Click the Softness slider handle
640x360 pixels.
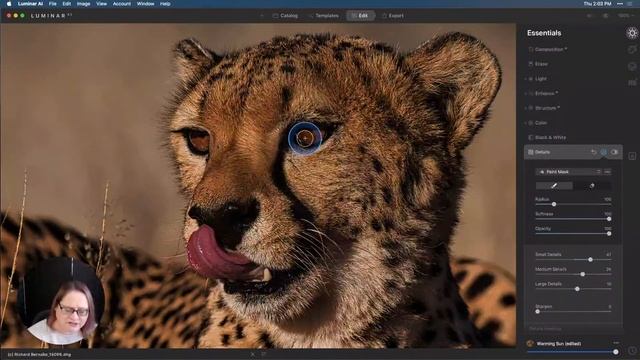click(609, 219)
